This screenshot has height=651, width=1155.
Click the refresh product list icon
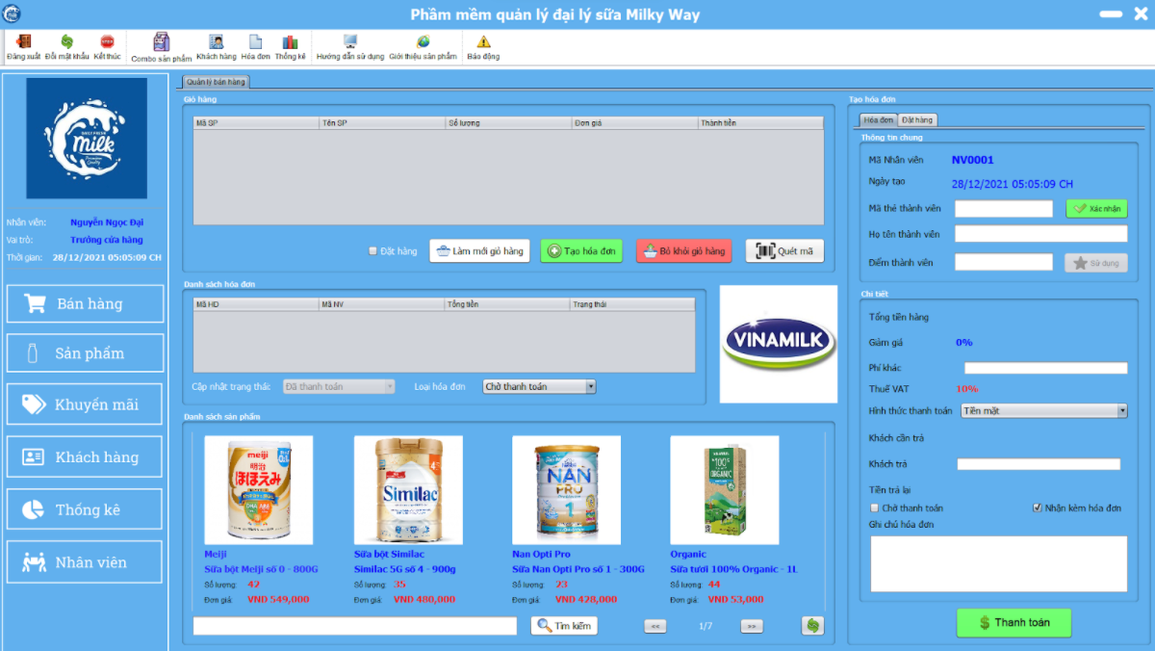812,625
